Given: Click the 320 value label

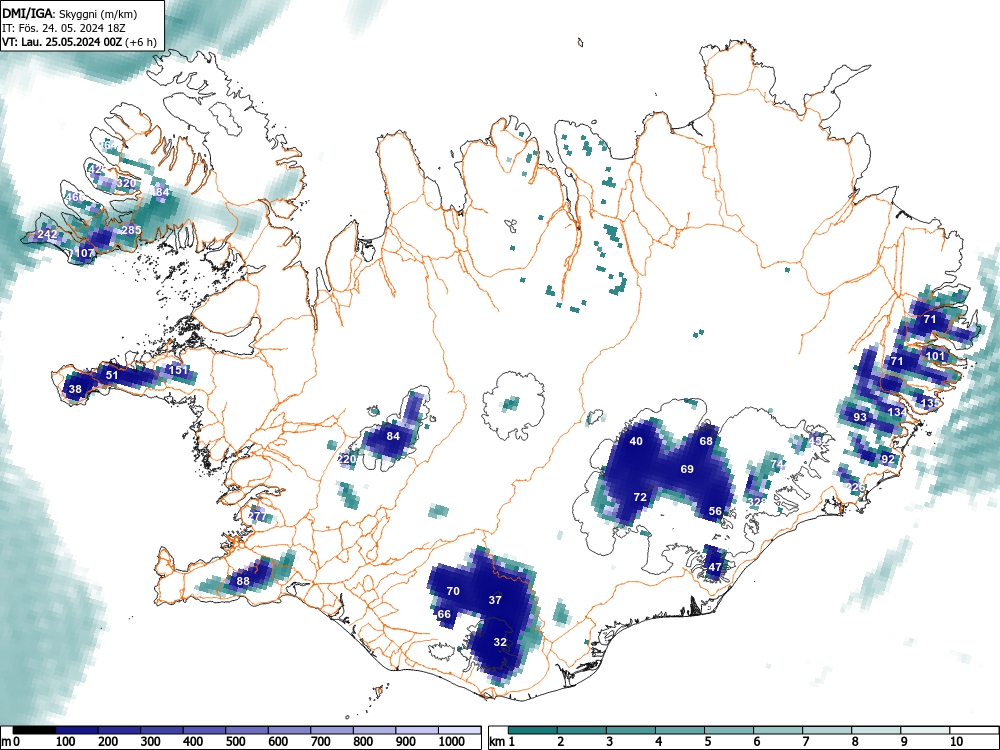Looking at the screenshot, I should (127, 183).
